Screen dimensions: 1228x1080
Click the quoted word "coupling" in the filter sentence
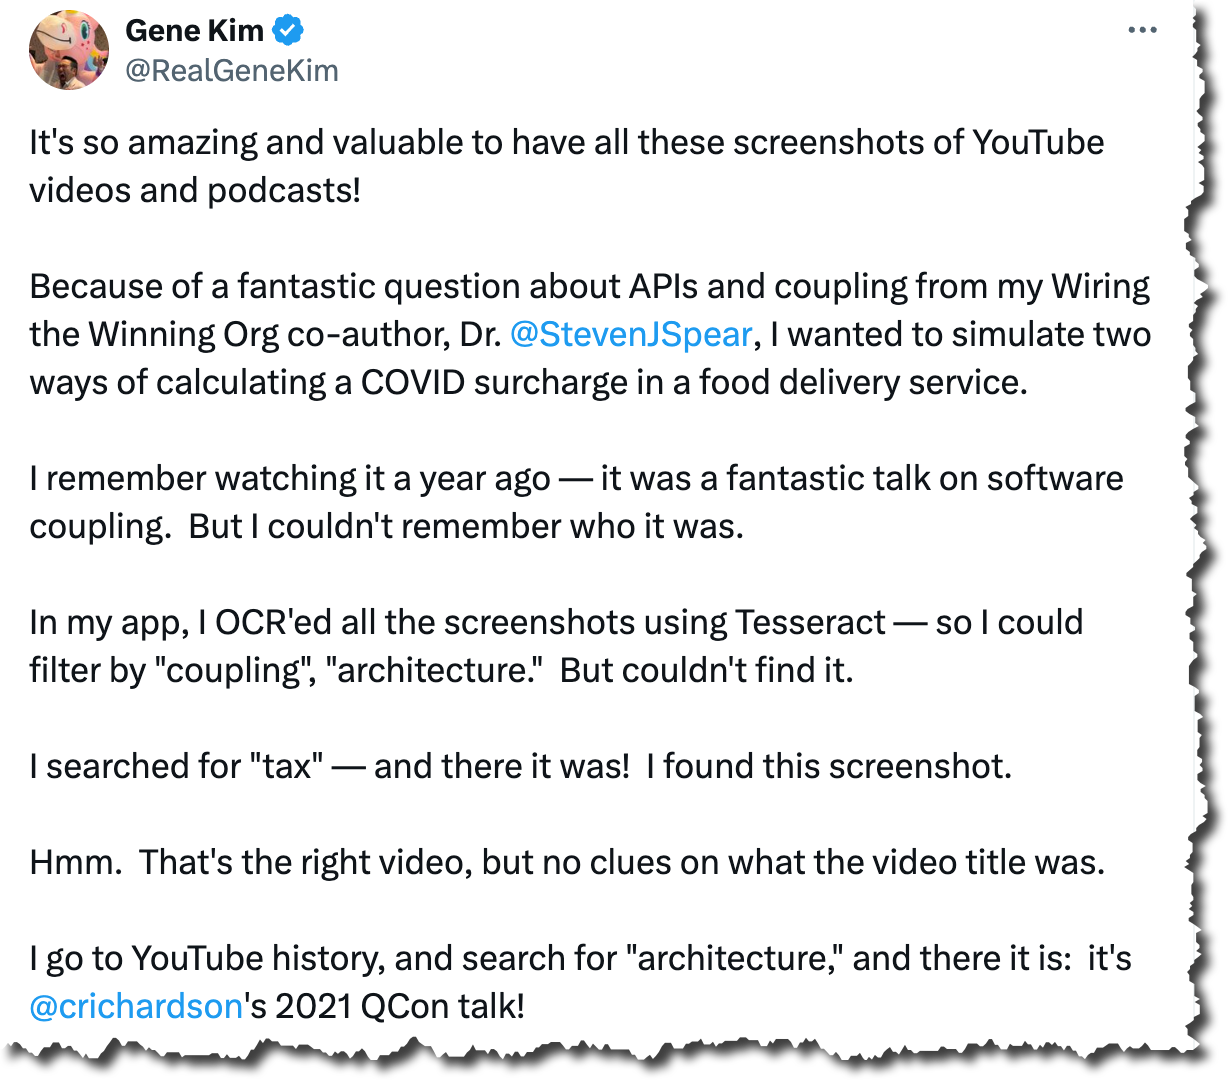[x=231, y=670]
